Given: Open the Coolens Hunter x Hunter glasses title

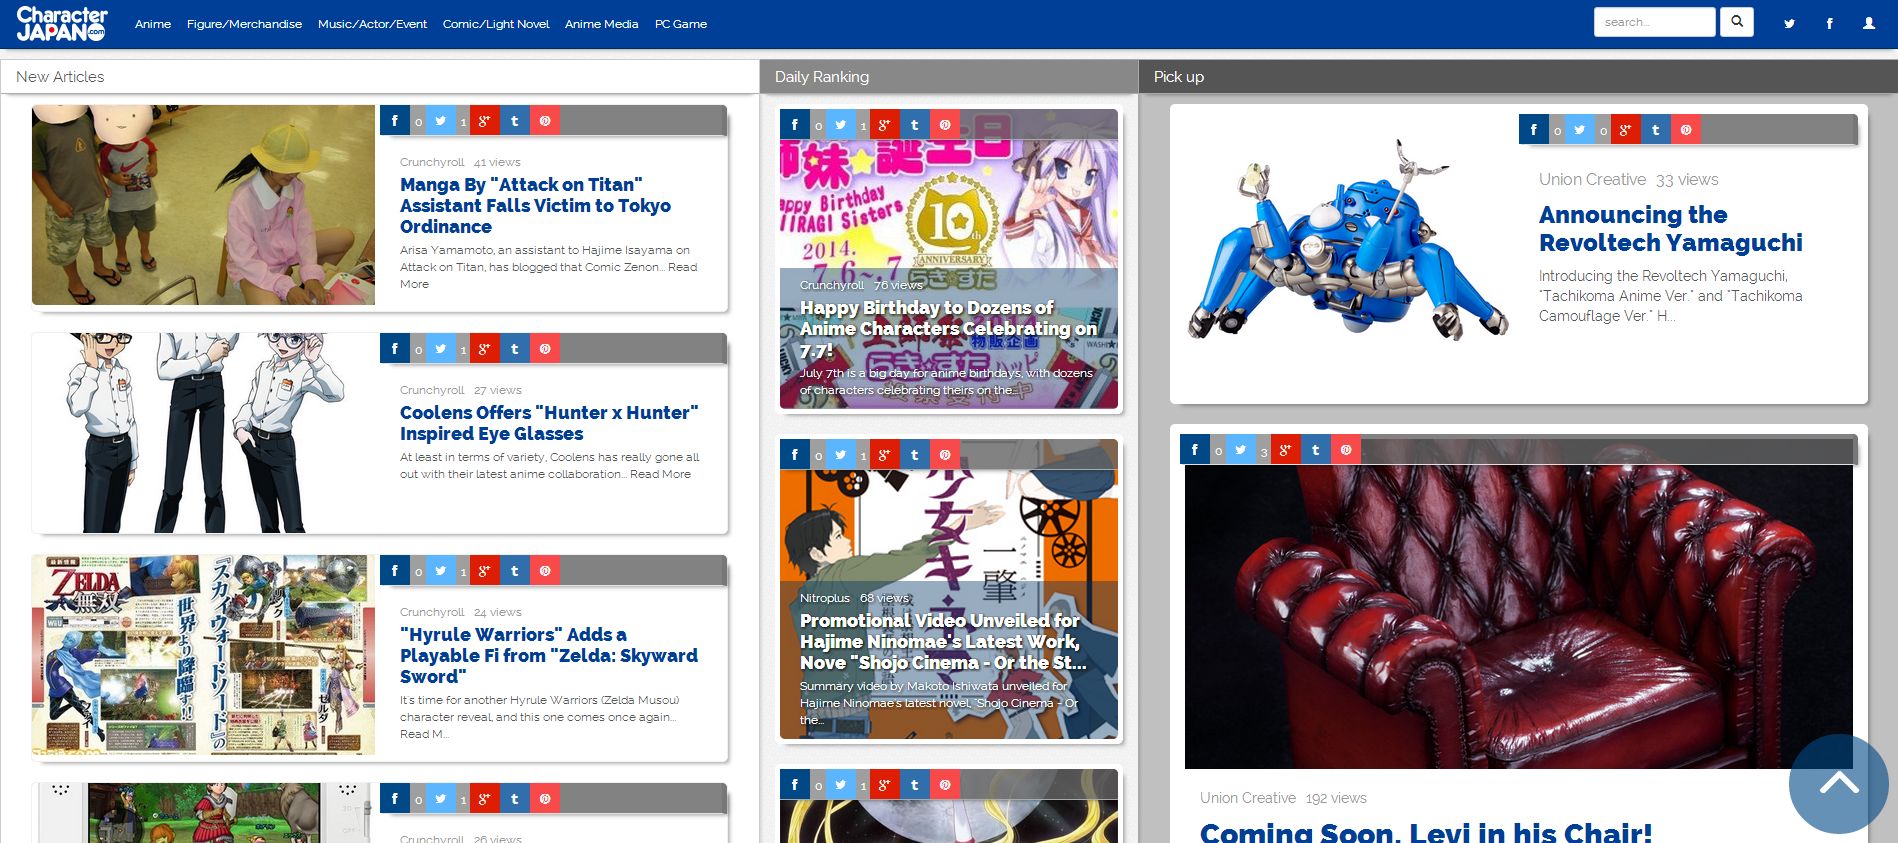Looking at the screenshot, I should [549, 423].
